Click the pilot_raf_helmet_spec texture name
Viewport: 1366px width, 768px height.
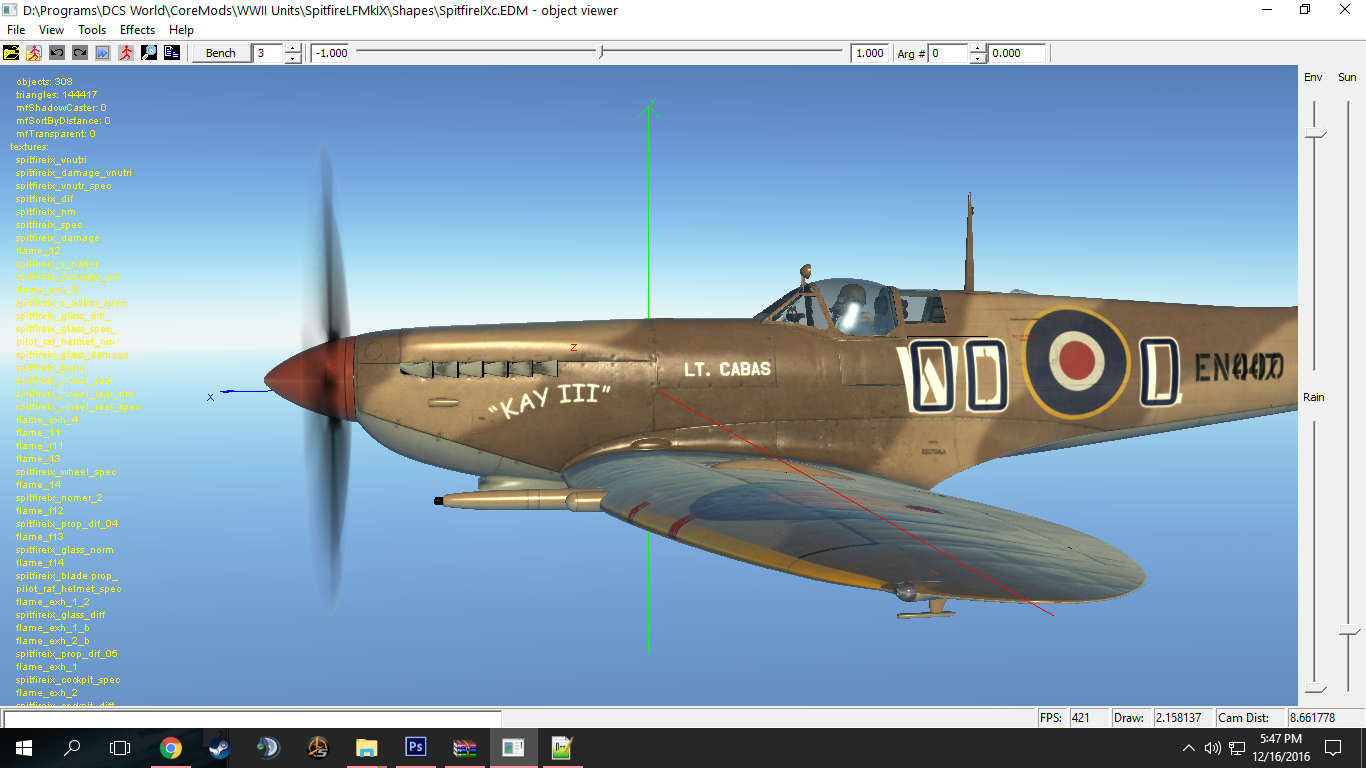[x=68, y=589]
